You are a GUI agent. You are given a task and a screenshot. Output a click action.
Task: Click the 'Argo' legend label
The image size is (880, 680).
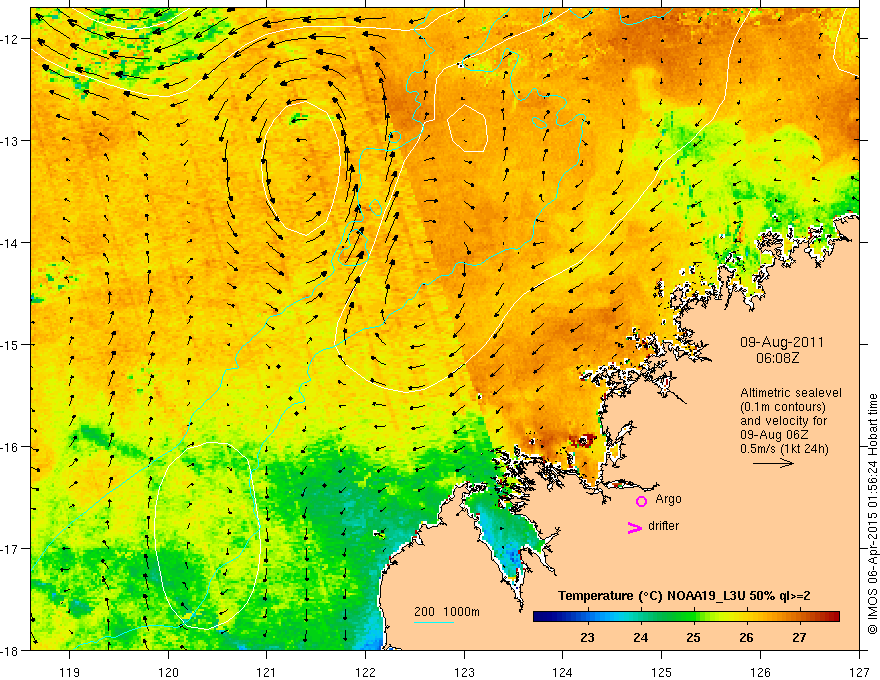coord(668,499)
